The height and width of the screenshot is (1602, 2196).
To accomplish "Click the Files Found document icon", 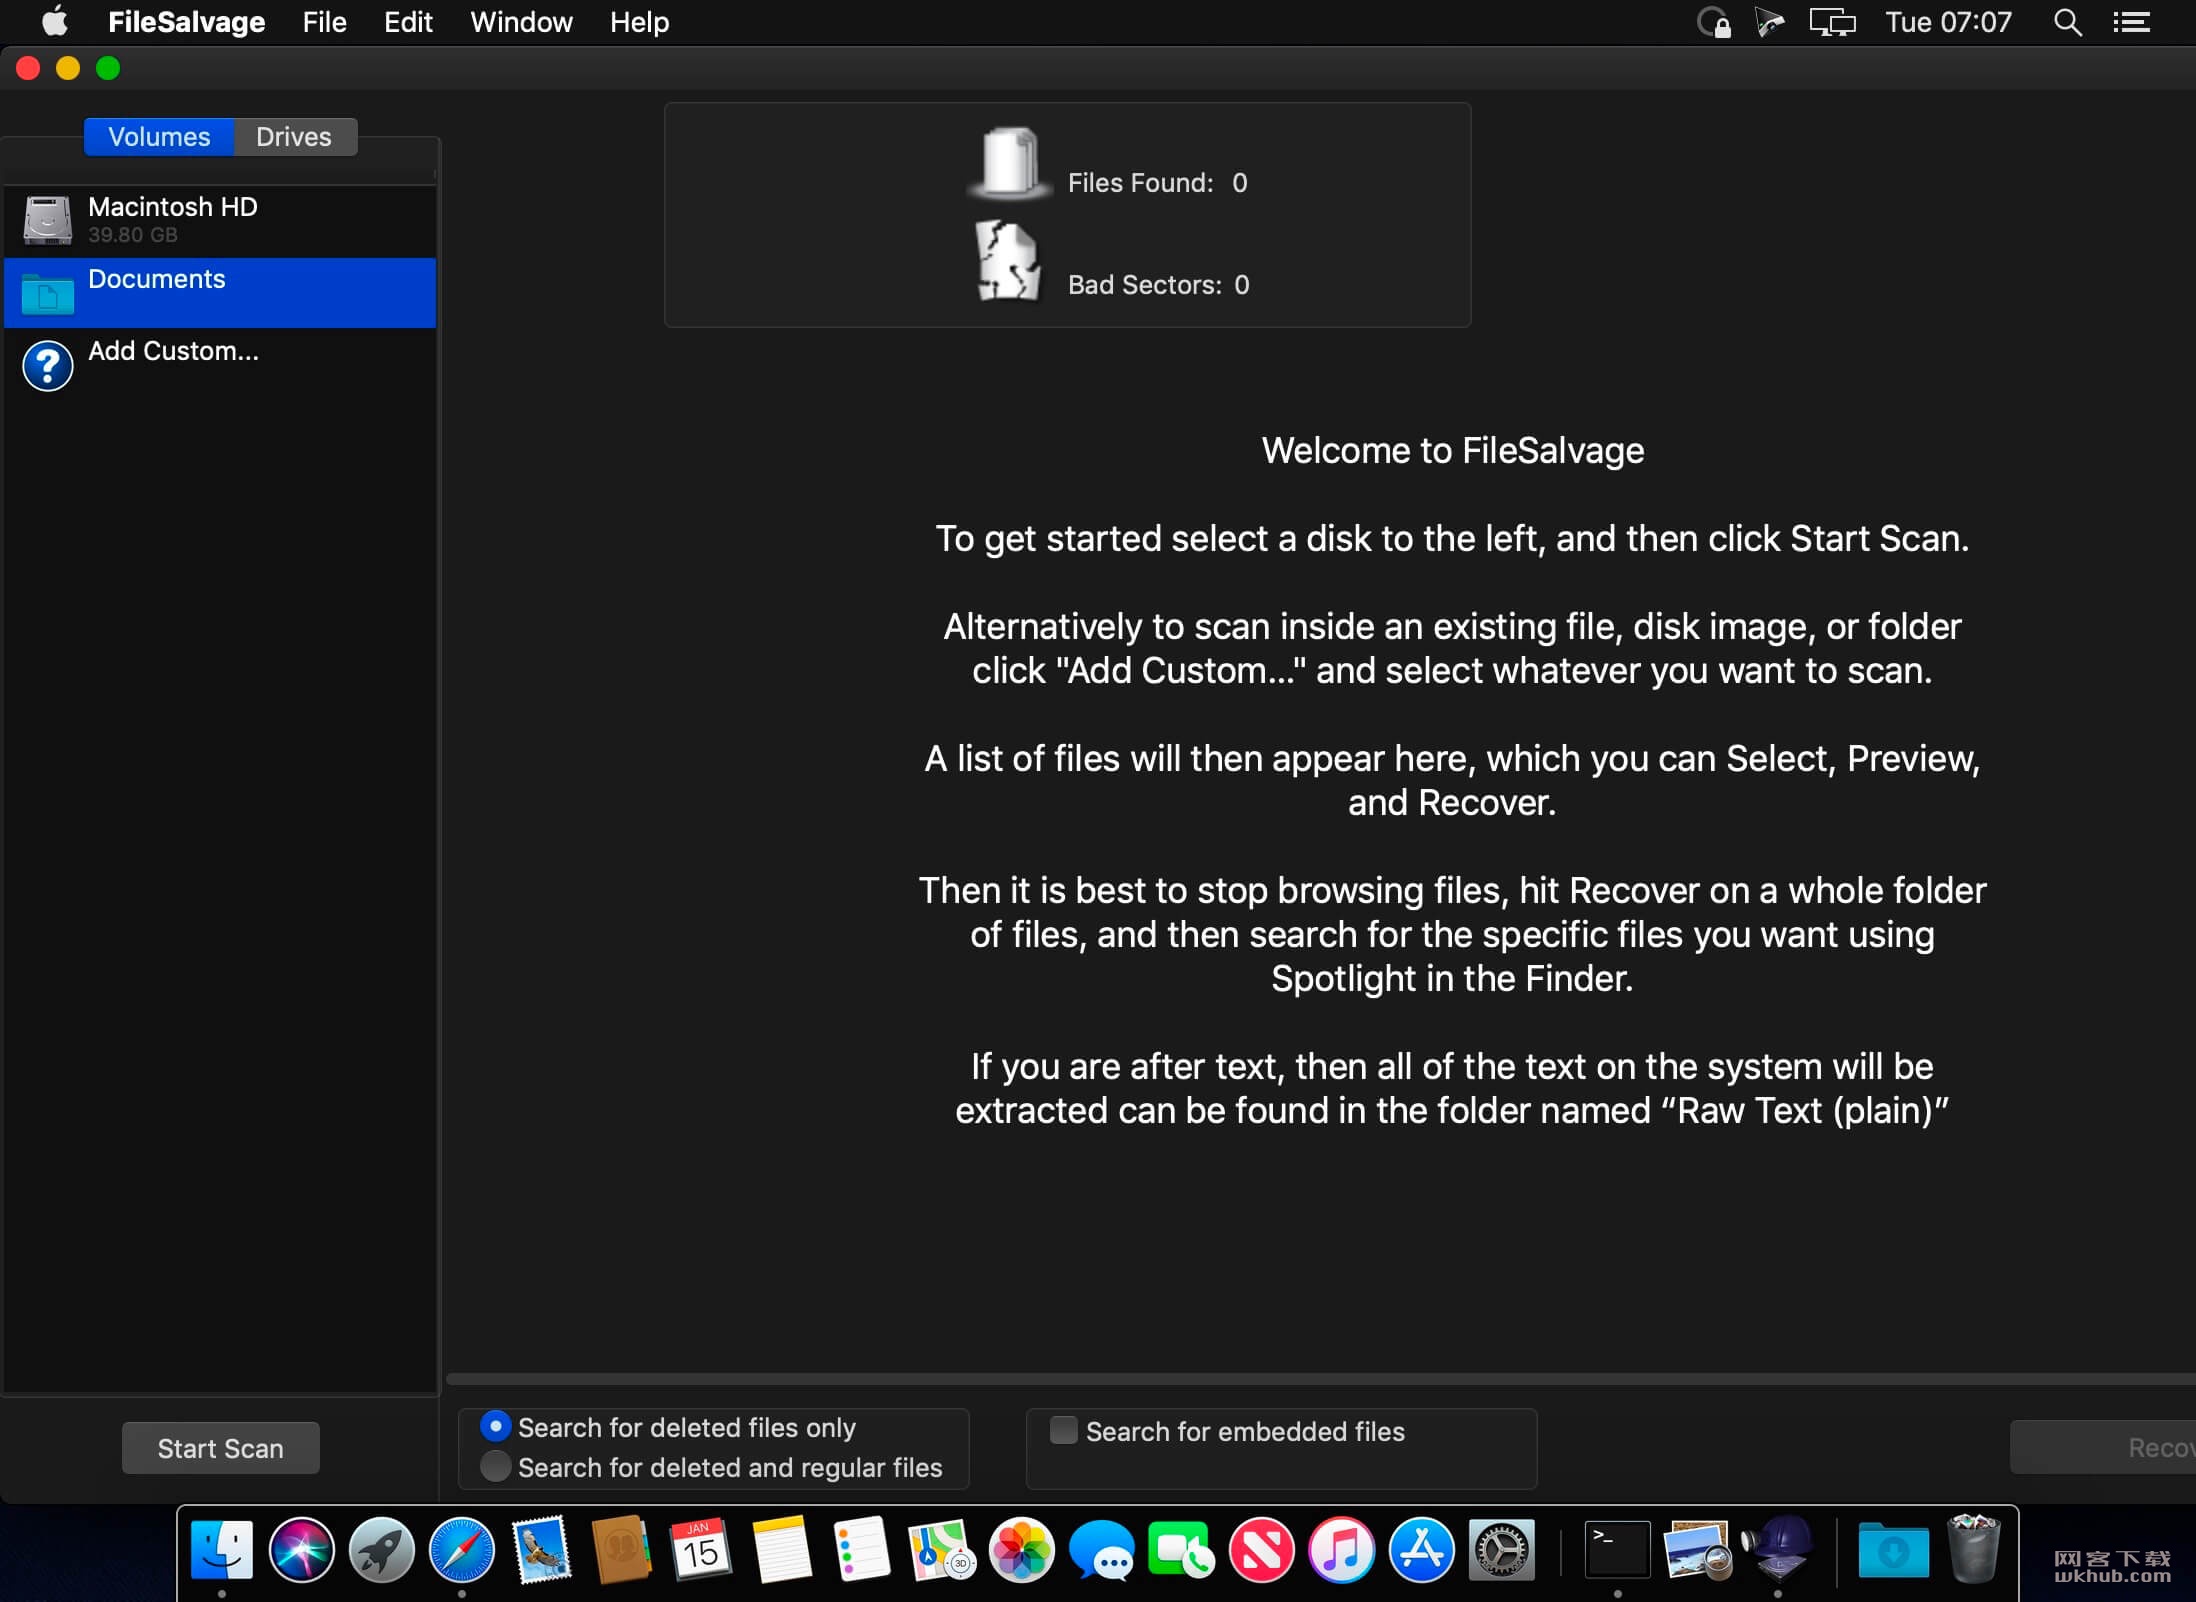I will pos(1010,162).
